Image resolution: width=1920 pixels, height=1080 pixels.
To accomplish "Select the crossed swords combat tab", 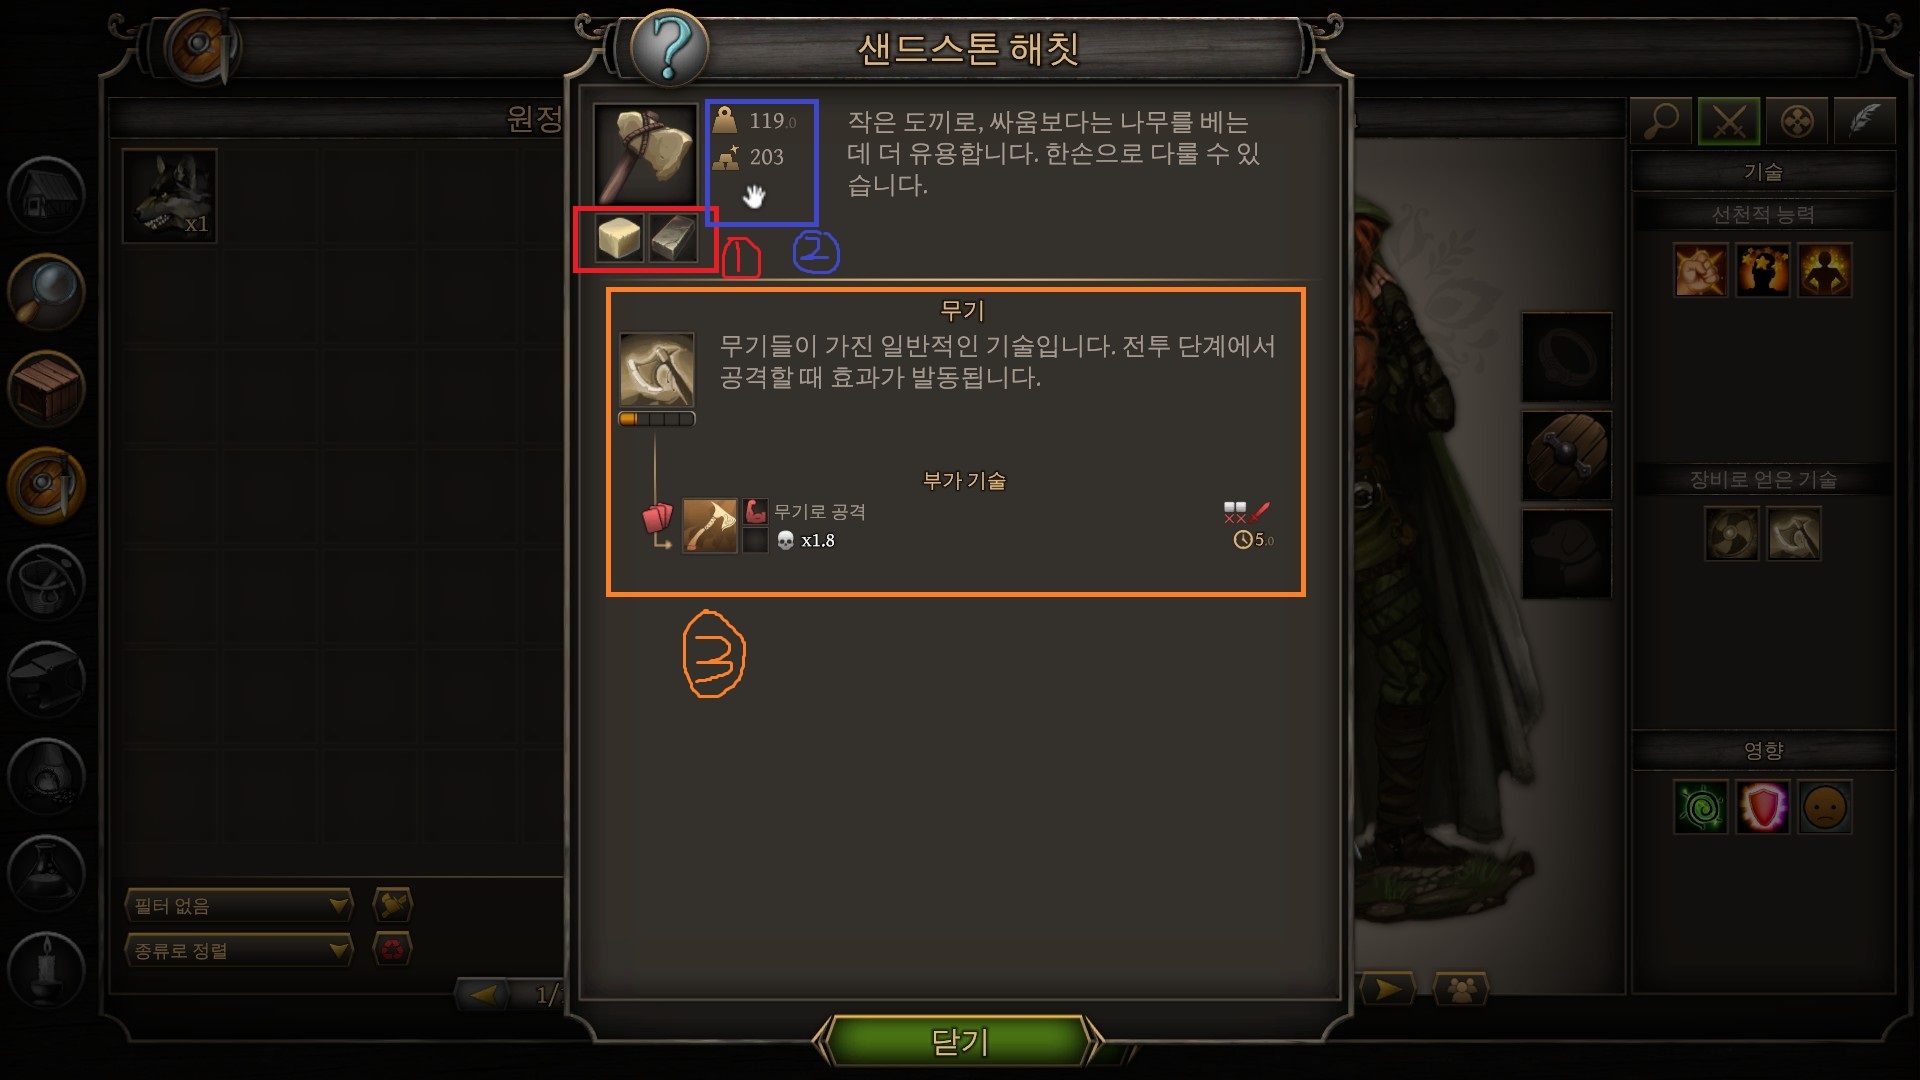I will tap(1729, 122).
